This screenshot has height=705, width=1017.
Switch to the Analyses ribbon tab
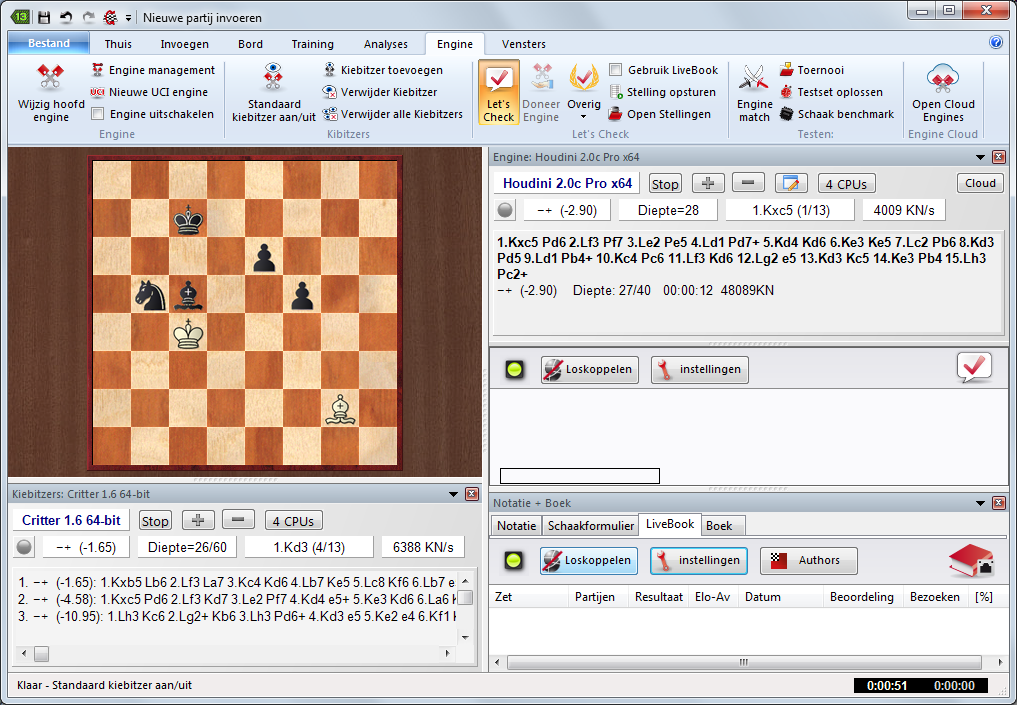(x=386, y=44)
